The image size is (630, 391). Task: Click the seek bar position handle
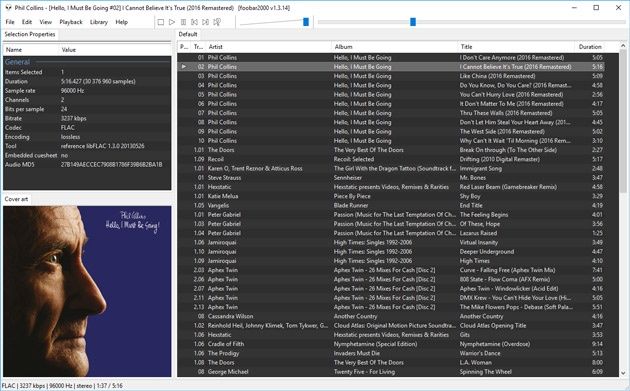click(413, 22)
